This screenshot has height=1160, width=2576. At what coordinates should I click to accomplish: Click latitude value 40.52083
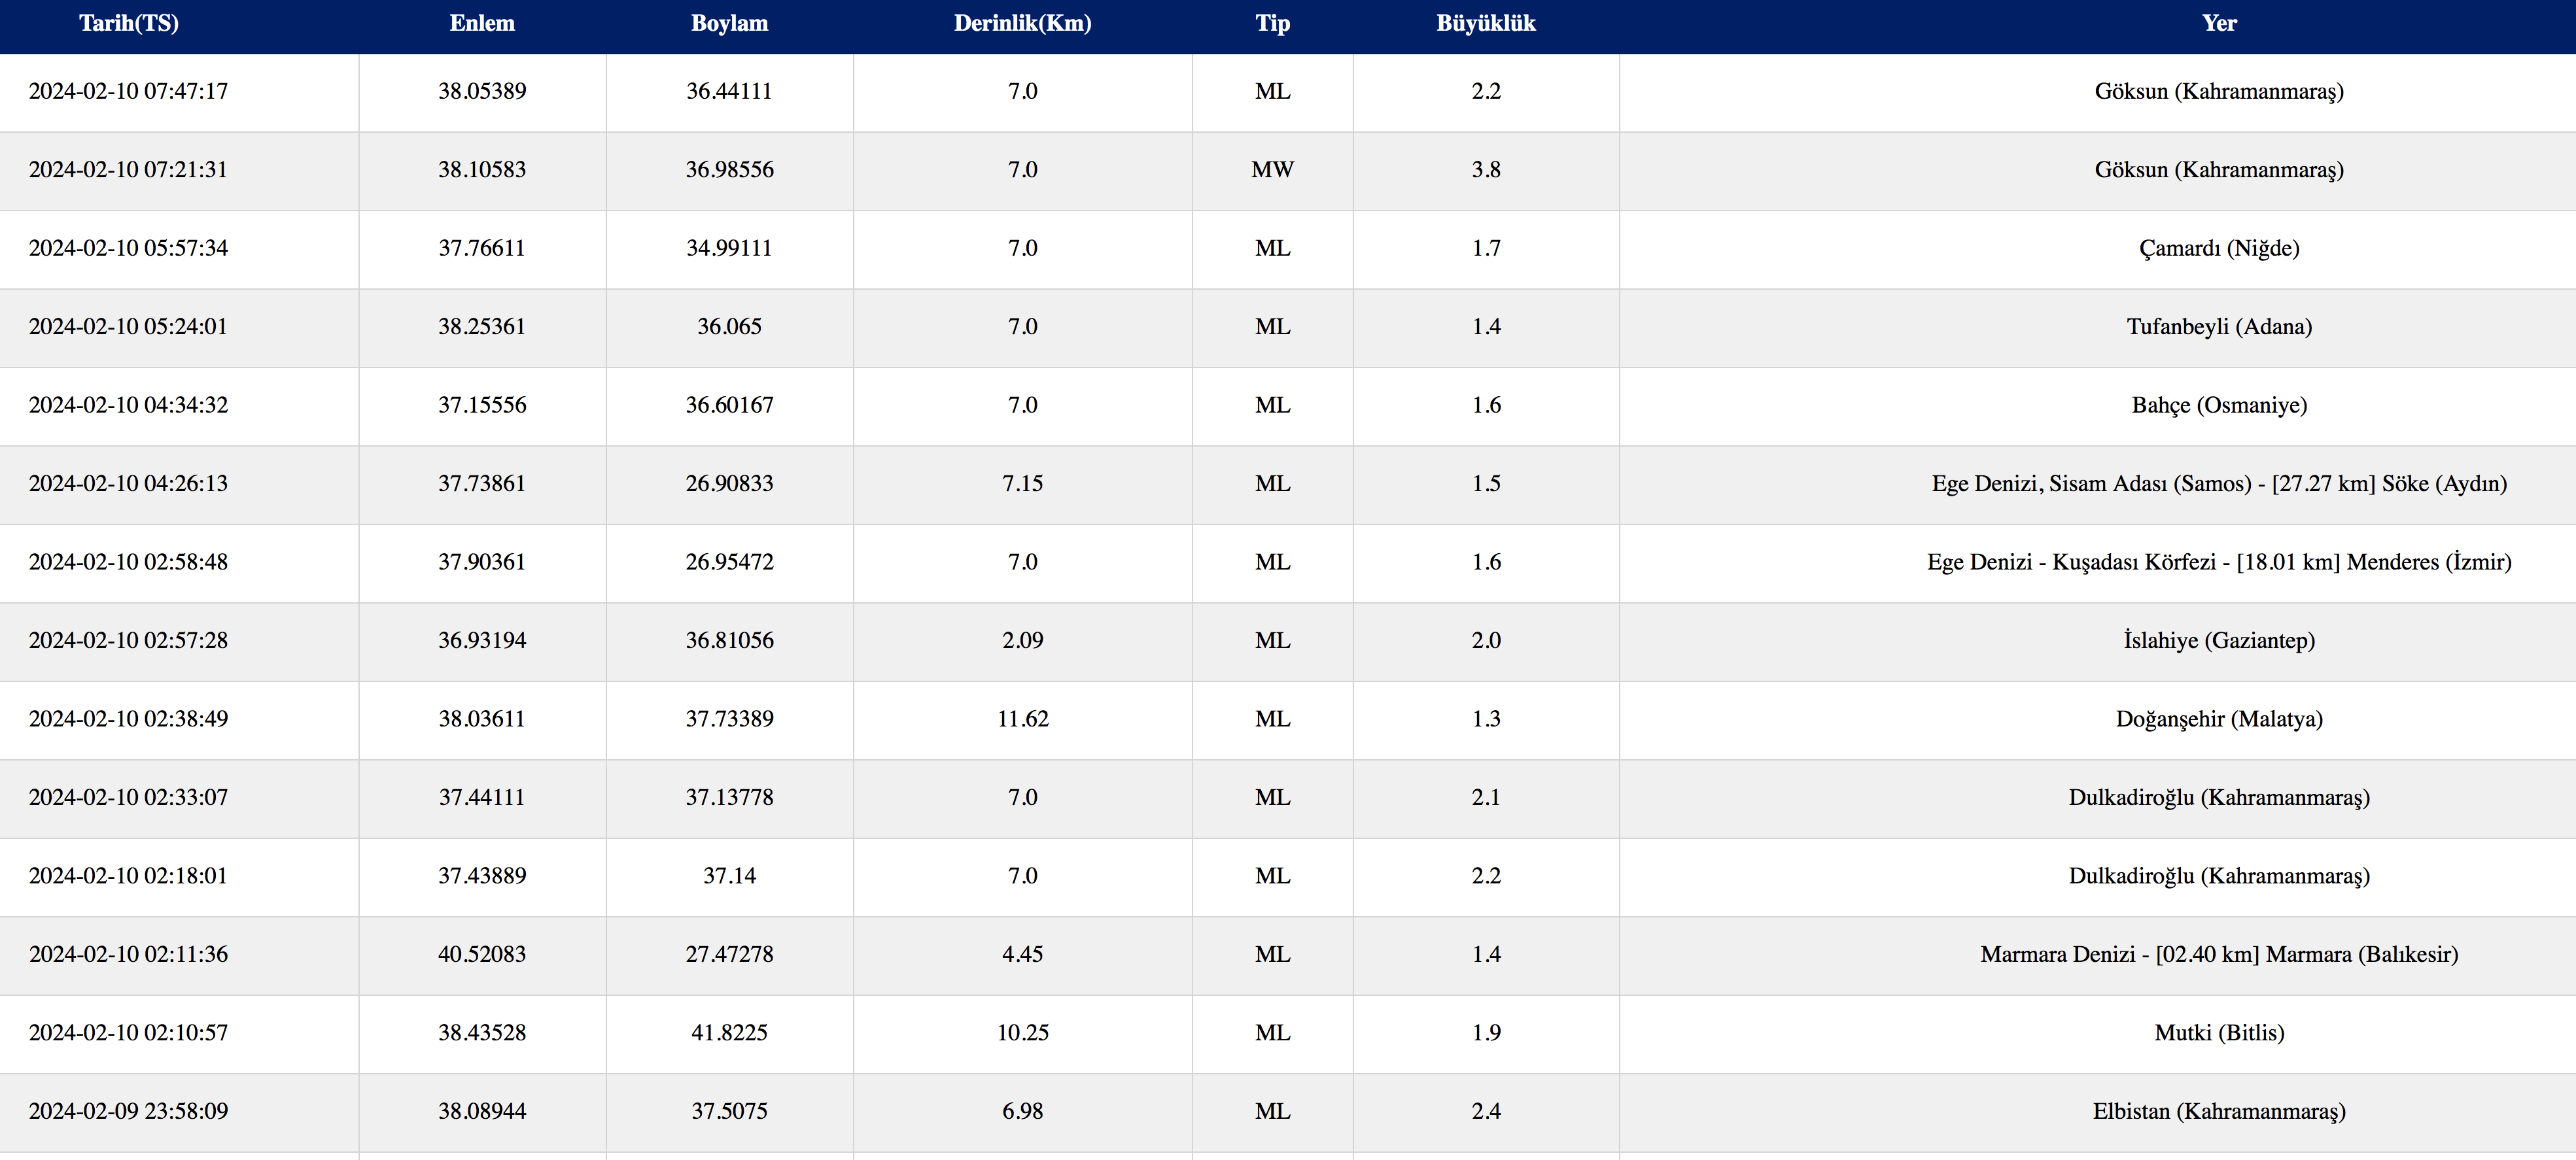482,955
